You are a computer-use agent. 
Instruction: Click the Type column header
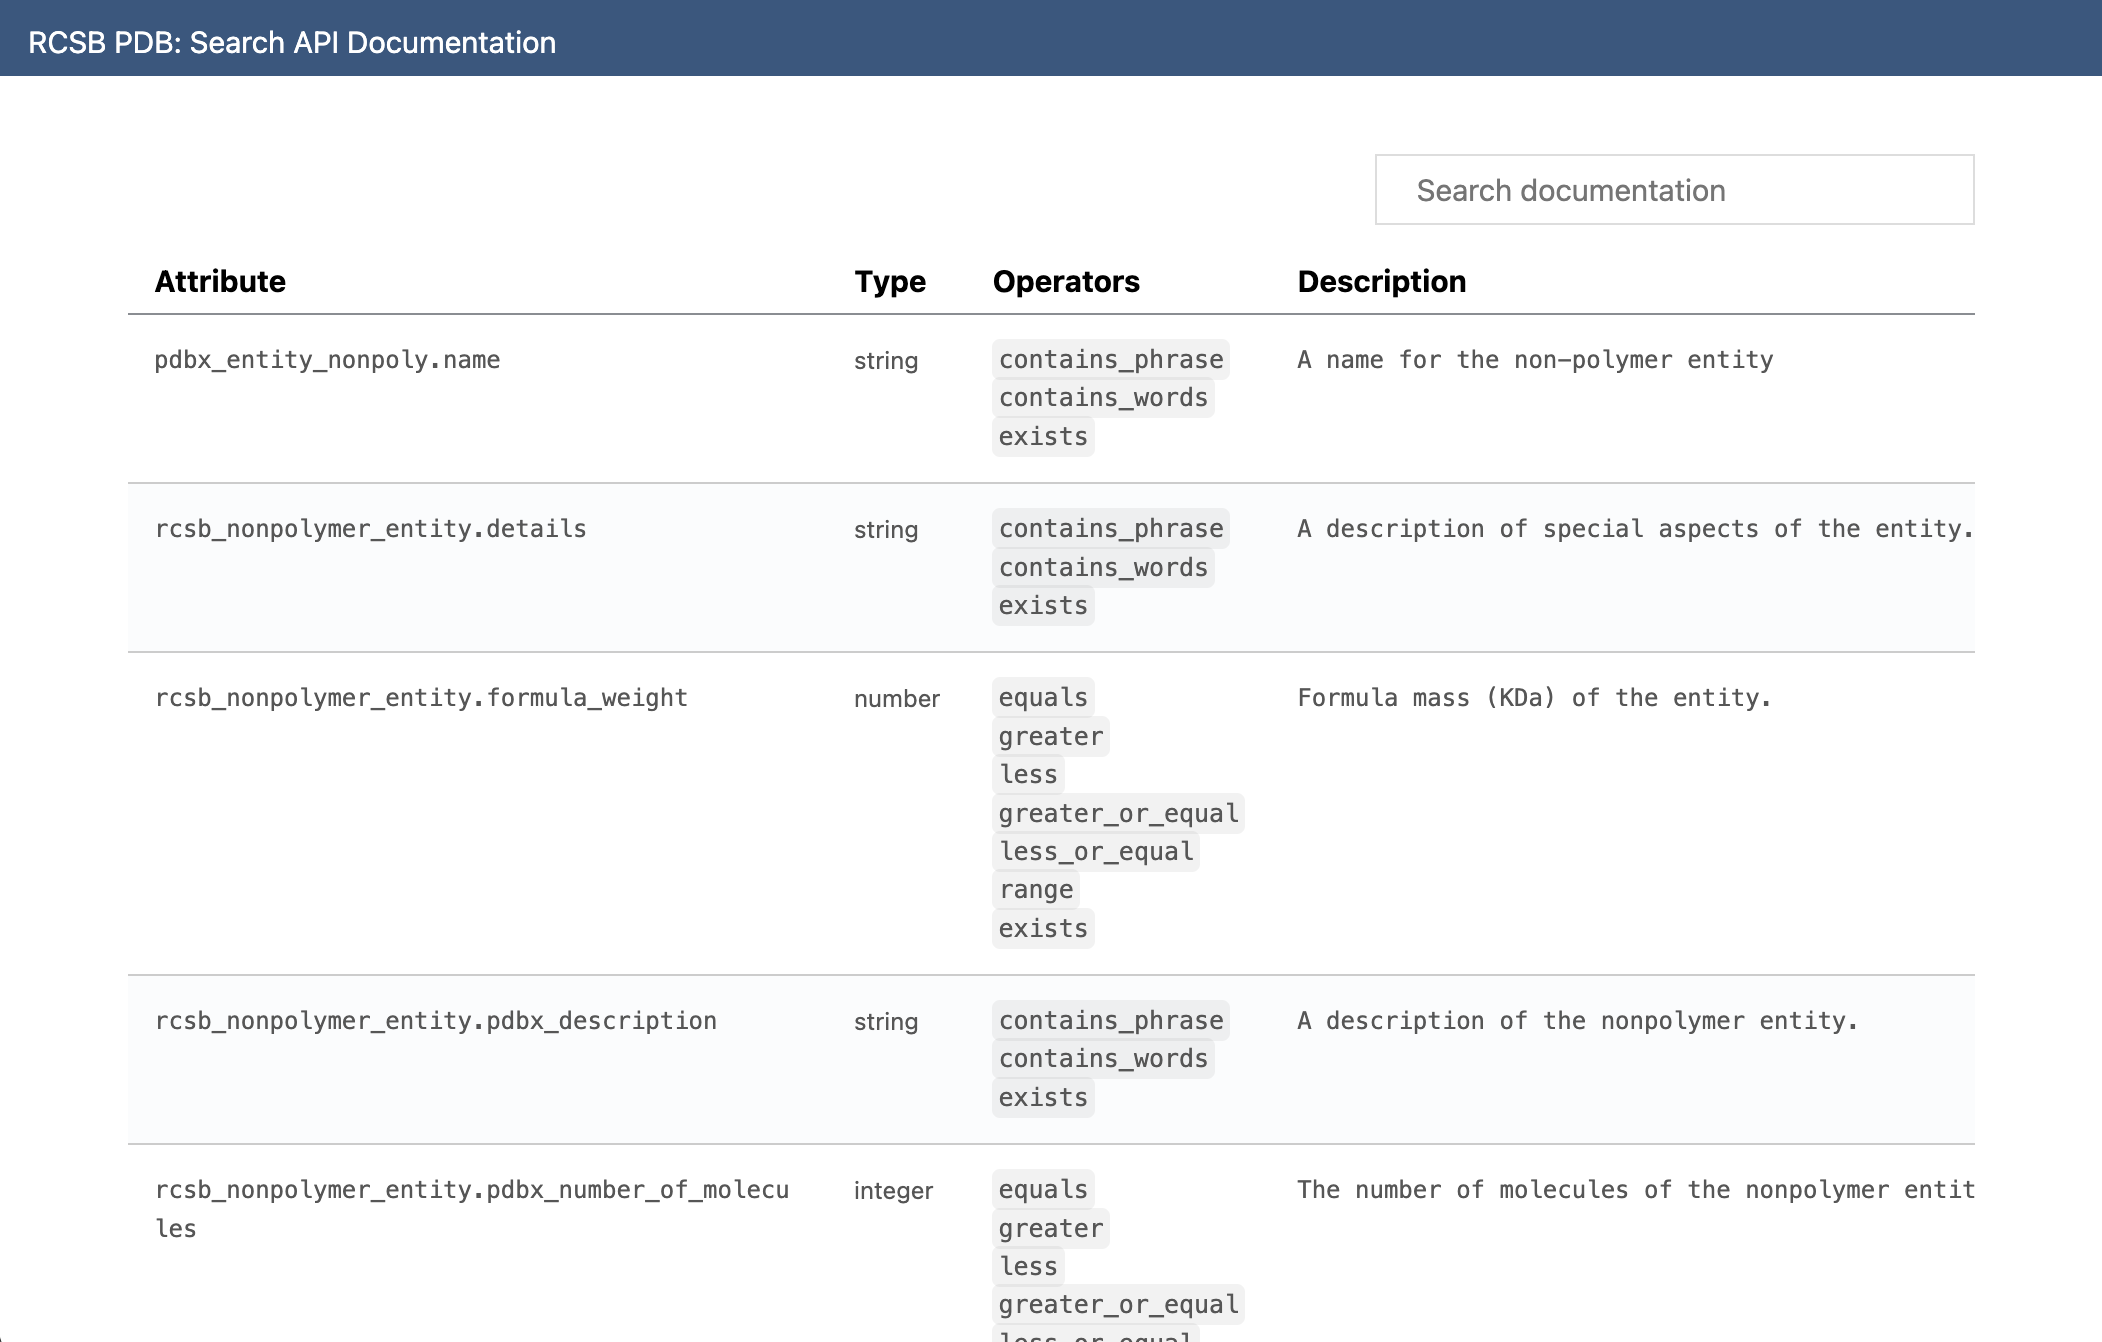pos(889,282)
